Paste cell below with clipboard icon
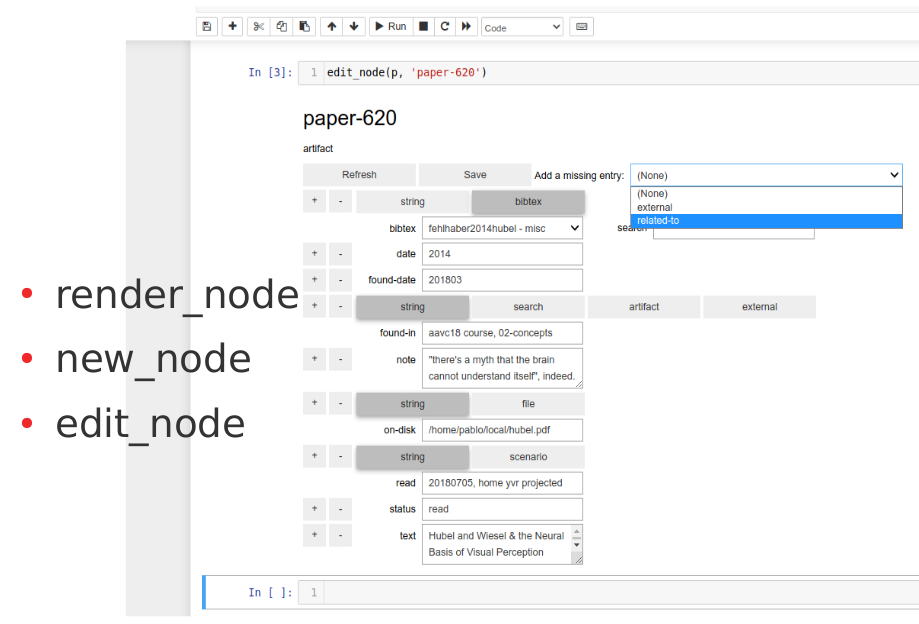Screen dimensions: 919x624 point(305,27)
